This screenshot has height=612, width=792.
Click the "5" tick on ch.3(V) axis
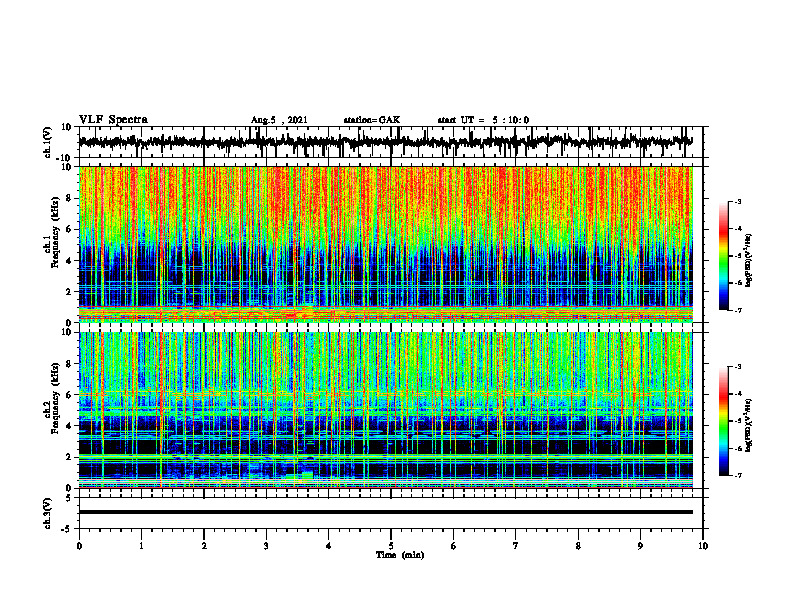69,498
